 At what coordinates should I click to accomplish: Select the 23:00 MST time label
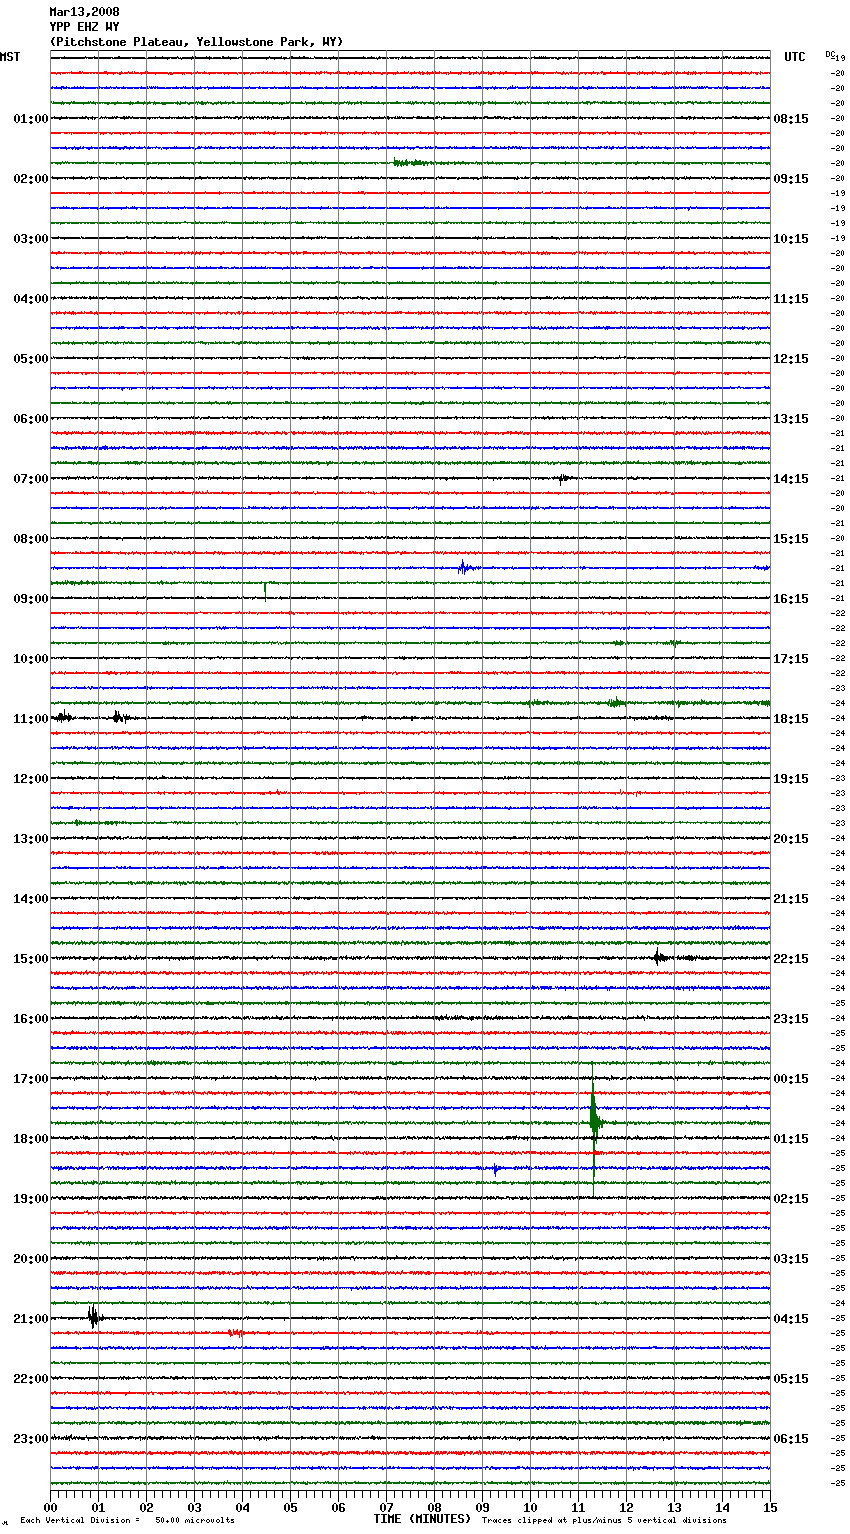(x=31, y=1439)
